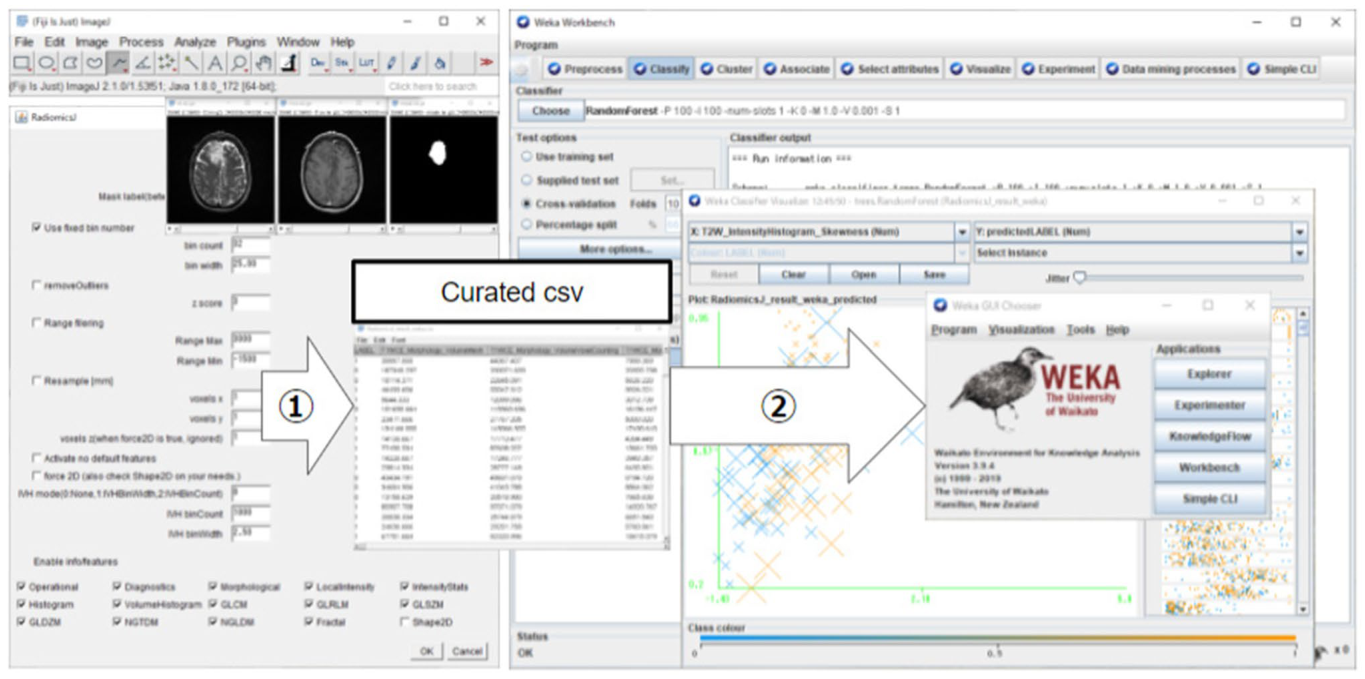Launch Explorer from Weka GUI Chooser

(x=1210, y=374)
